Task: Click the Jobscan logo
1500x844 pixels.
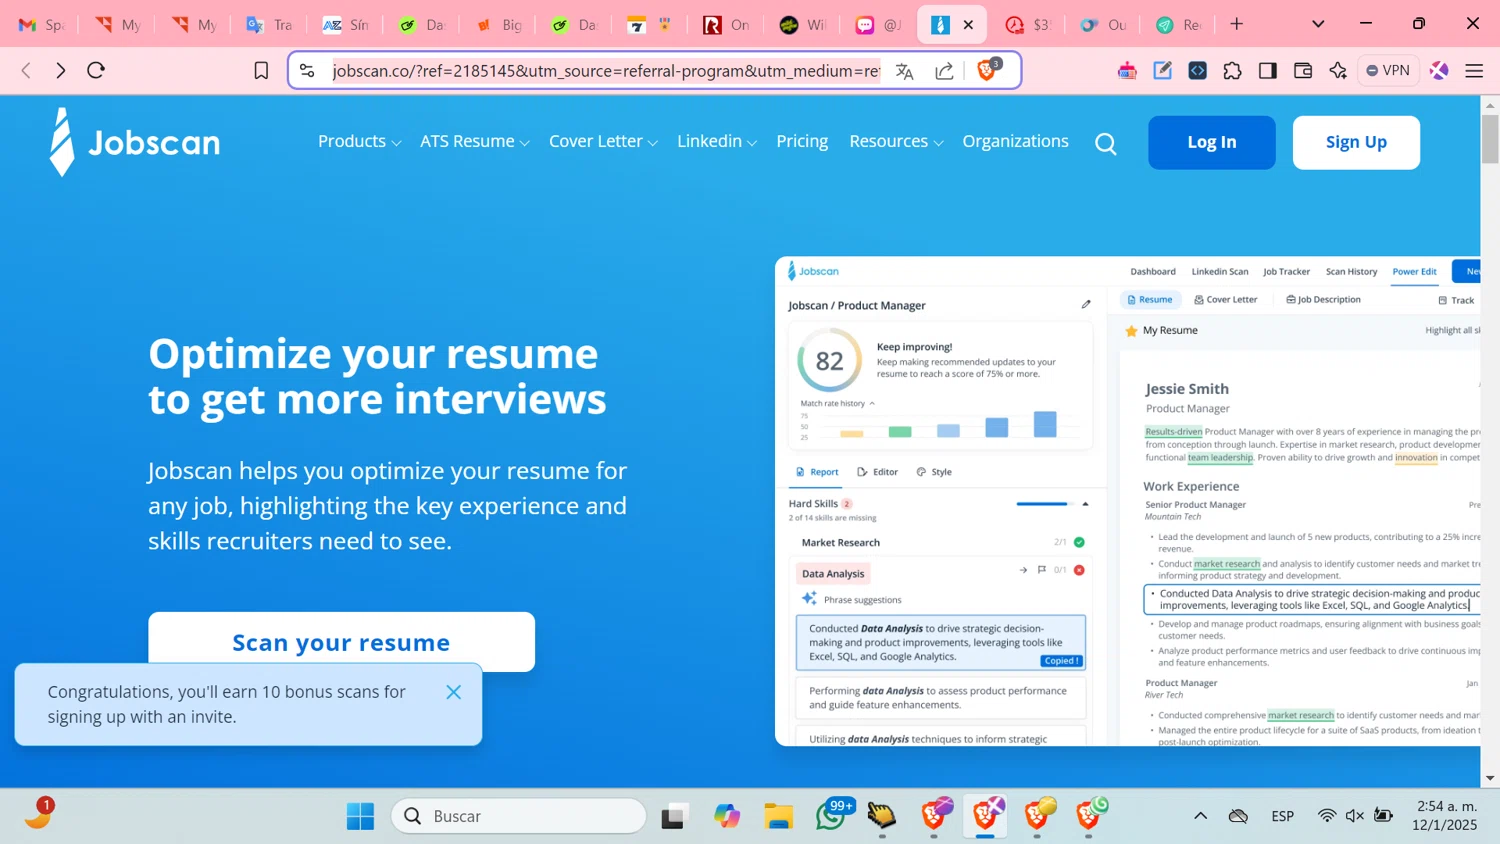Action: [x=135, y=142]
